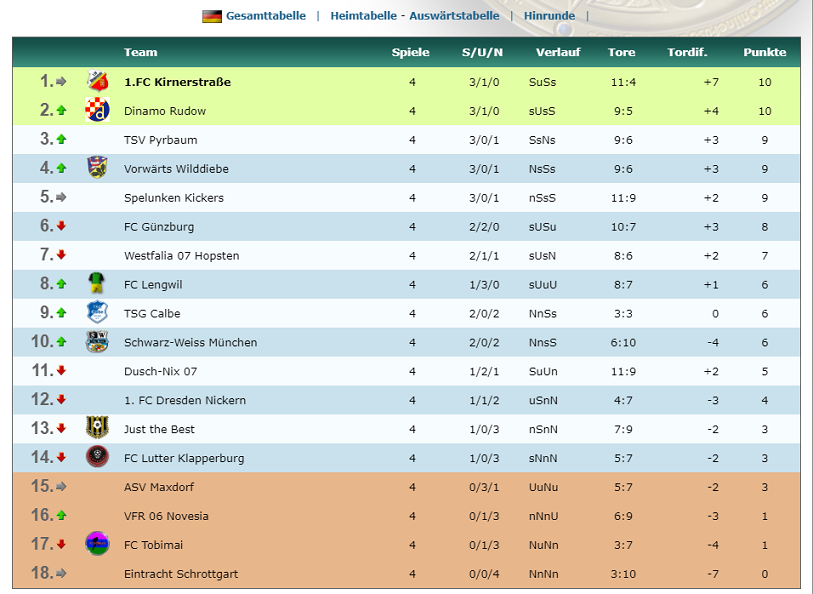Click the Punkte column header
Screen dimensions: 813x594
pos(765,52)
